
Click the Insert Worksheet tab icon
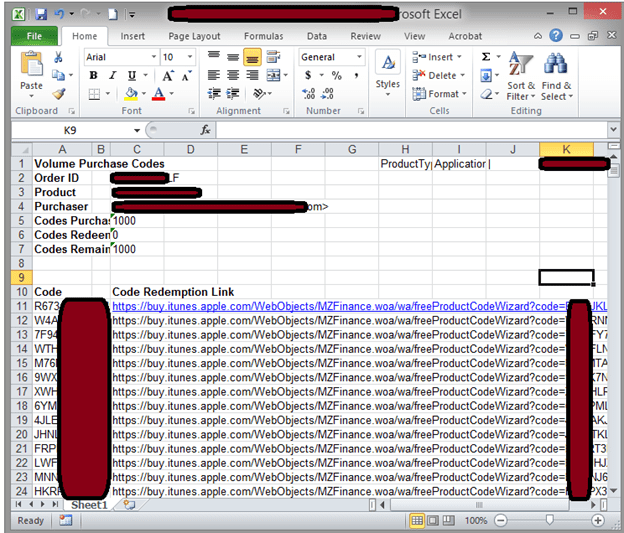click(129, 505)
